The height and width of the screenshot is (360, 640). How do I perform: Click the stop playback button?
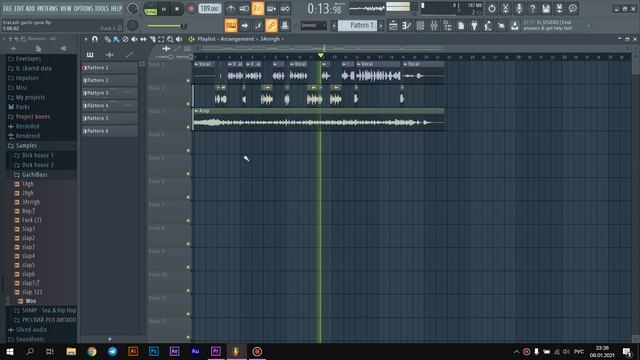[x=177, y=9]
